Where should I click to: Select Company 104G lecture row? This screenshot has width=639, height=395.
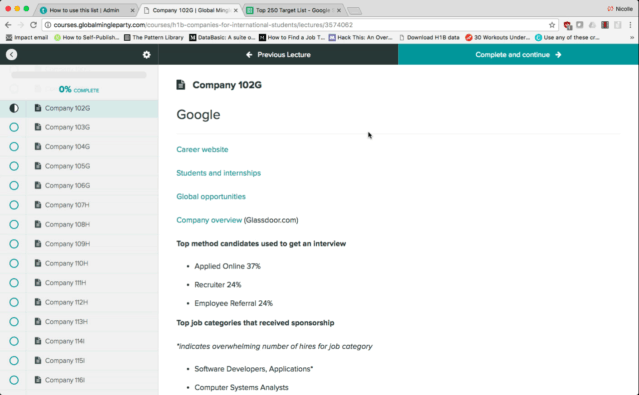[x=79, y=146]
